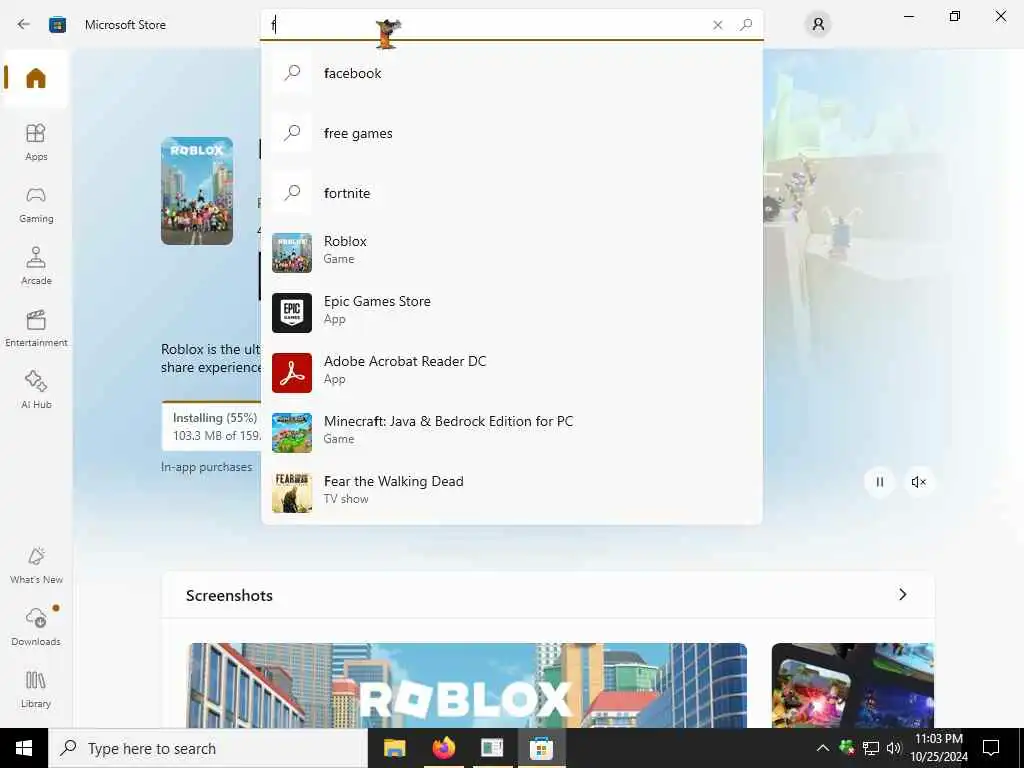Click the Installing (55%) progress button

pos(212,426)
